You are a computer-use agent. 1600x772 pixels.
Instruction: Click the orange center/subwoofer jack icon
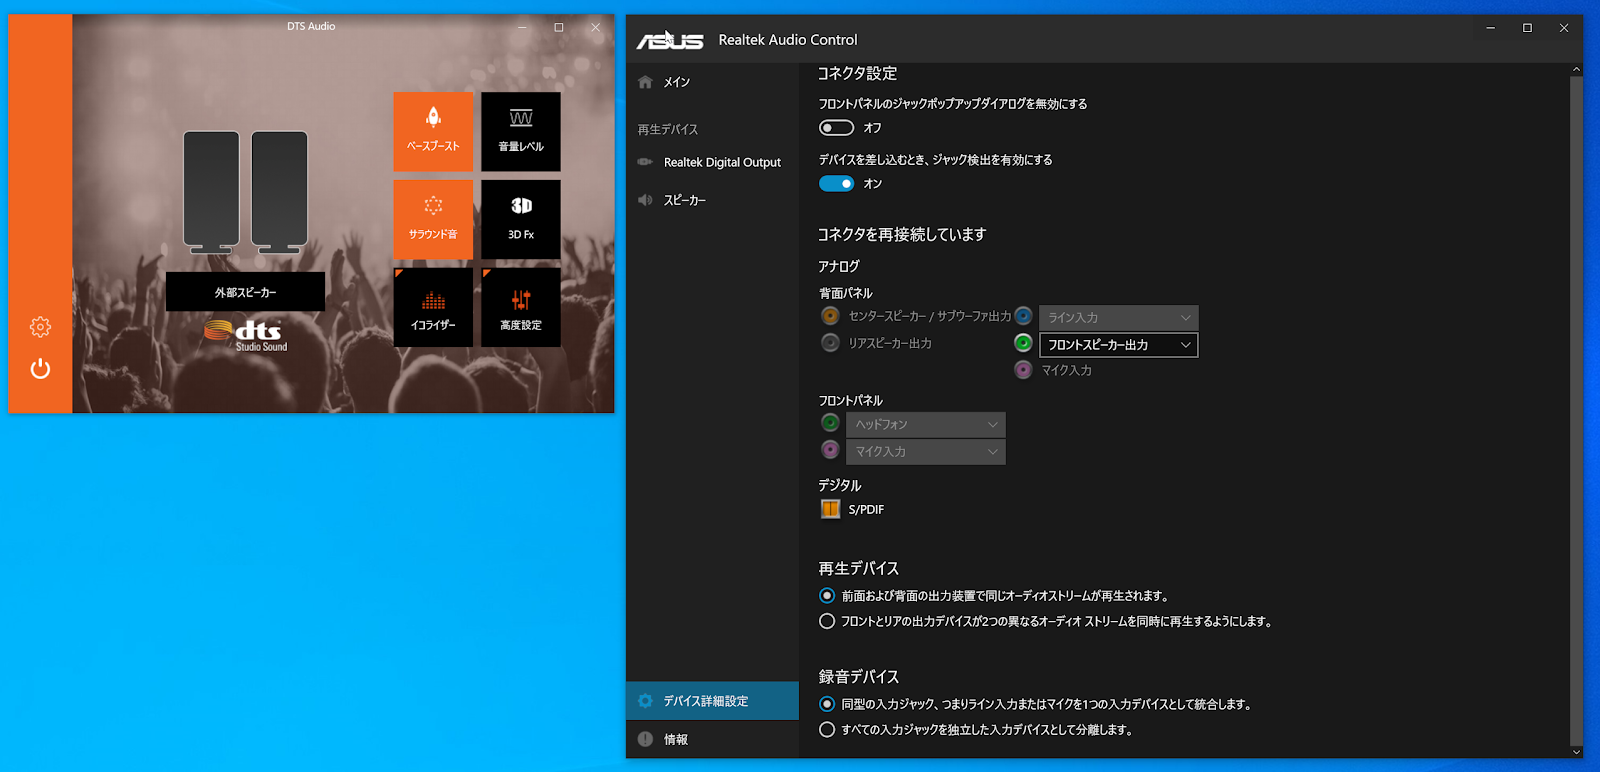(830, 316)
